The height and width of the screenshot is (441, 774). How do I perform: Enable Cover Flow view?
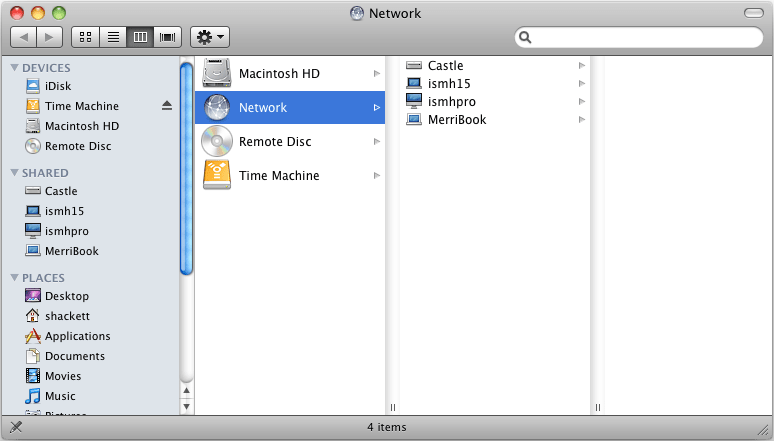pos(167,37)
